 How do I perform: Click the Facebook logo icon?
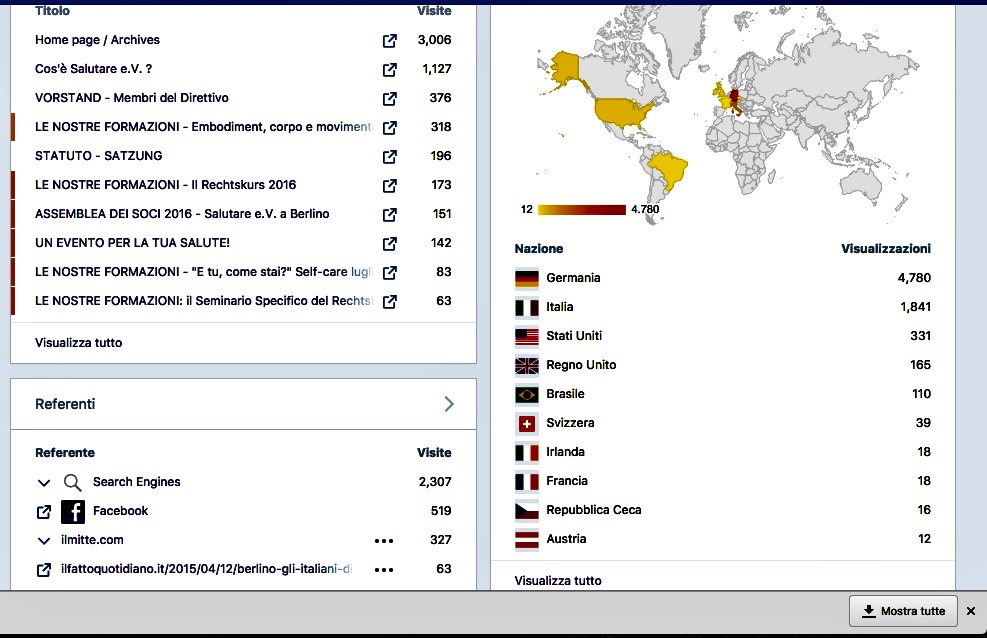pyautogui.click(x=73, y=512)
